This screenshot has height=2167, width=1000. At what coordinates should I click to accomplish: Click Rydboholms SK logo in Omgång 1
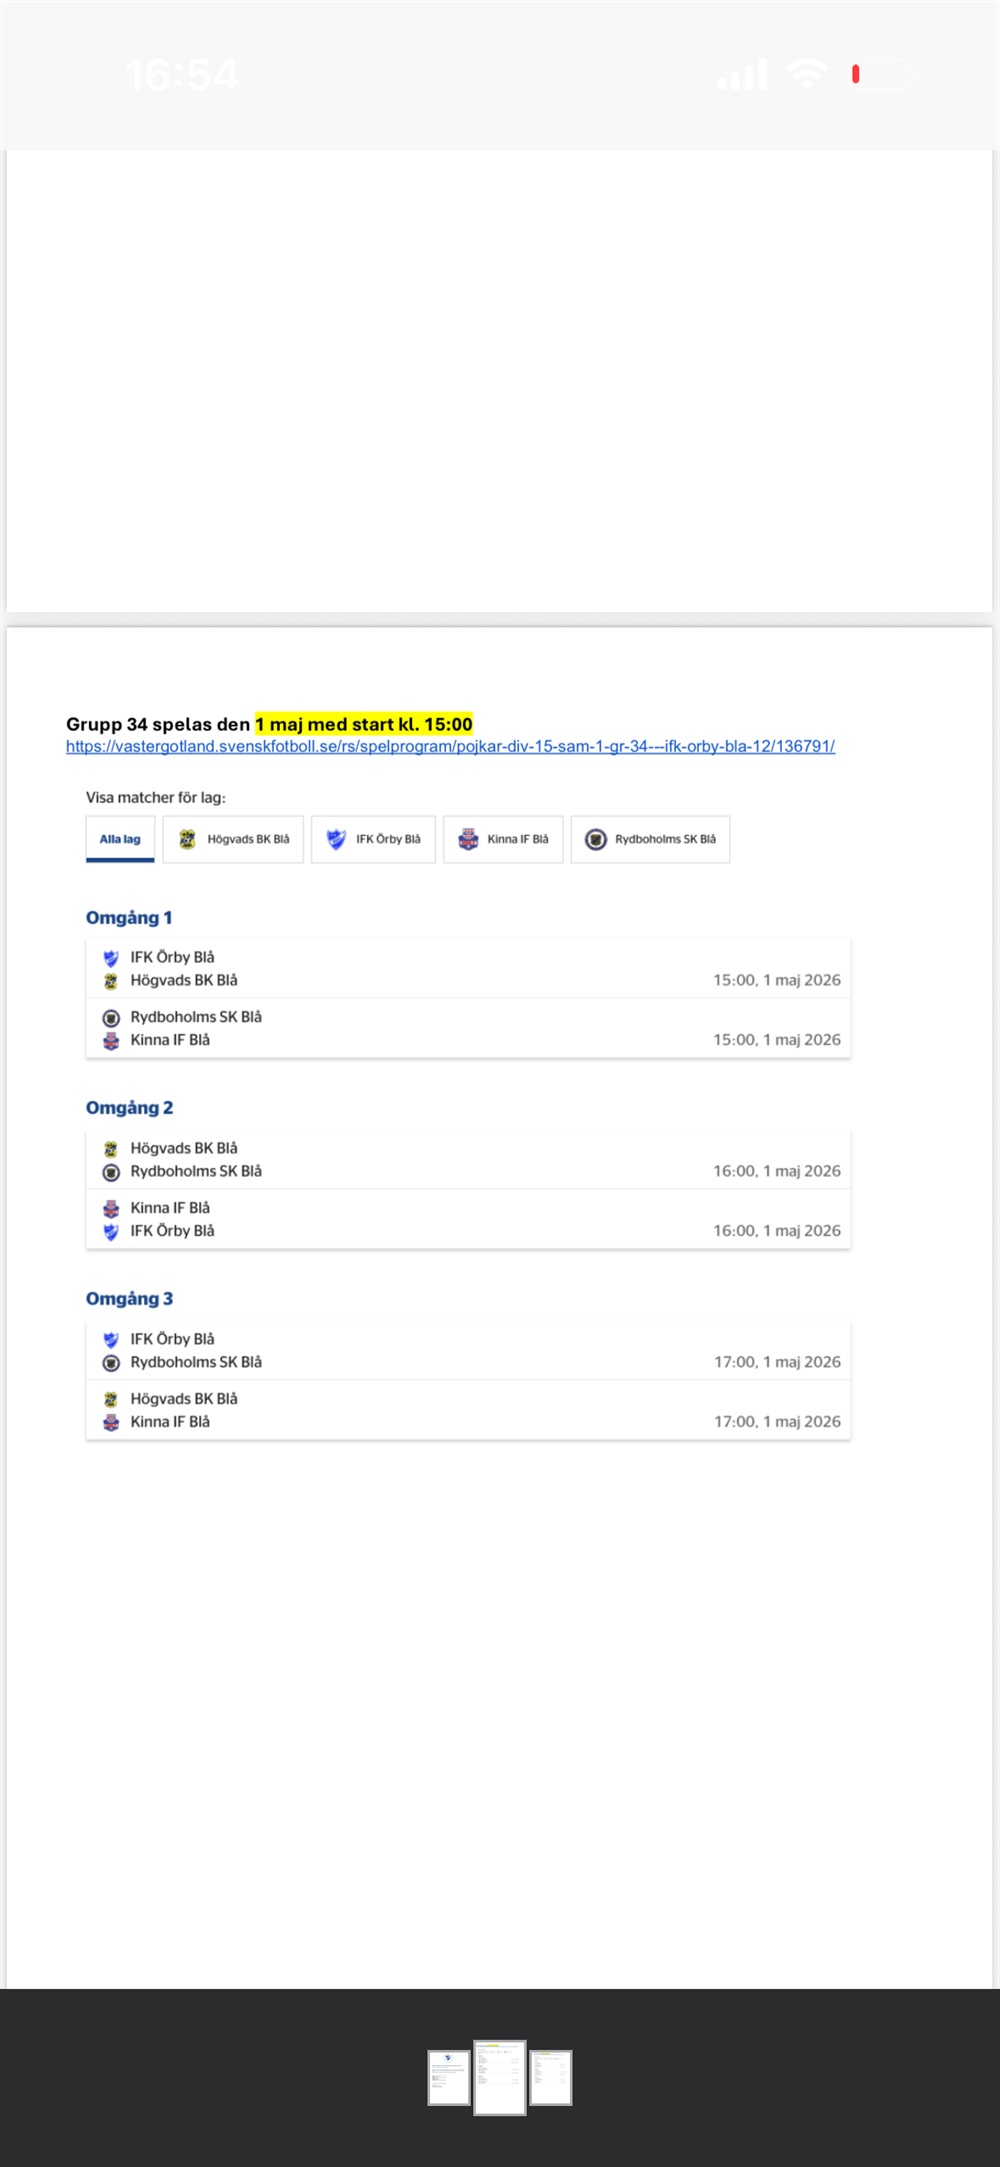pyautogui.click(x=111, y=1018)
